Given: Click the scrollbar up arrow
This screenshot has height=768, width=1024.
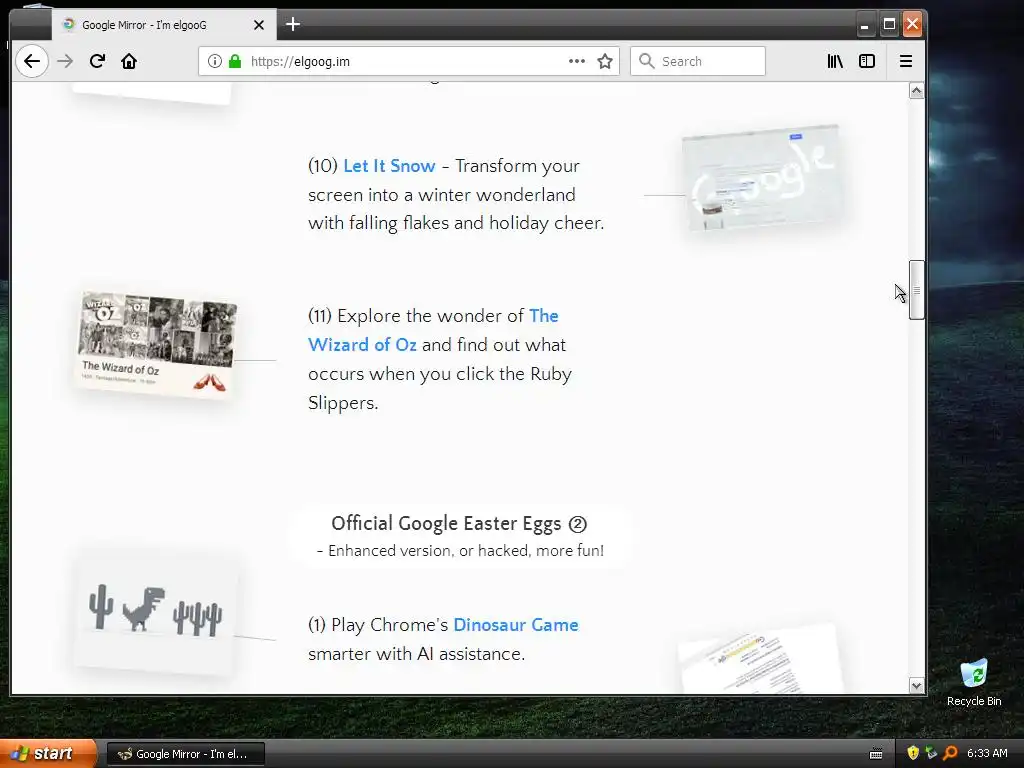Looking at the screenshot, I should (x=916, y=91).
